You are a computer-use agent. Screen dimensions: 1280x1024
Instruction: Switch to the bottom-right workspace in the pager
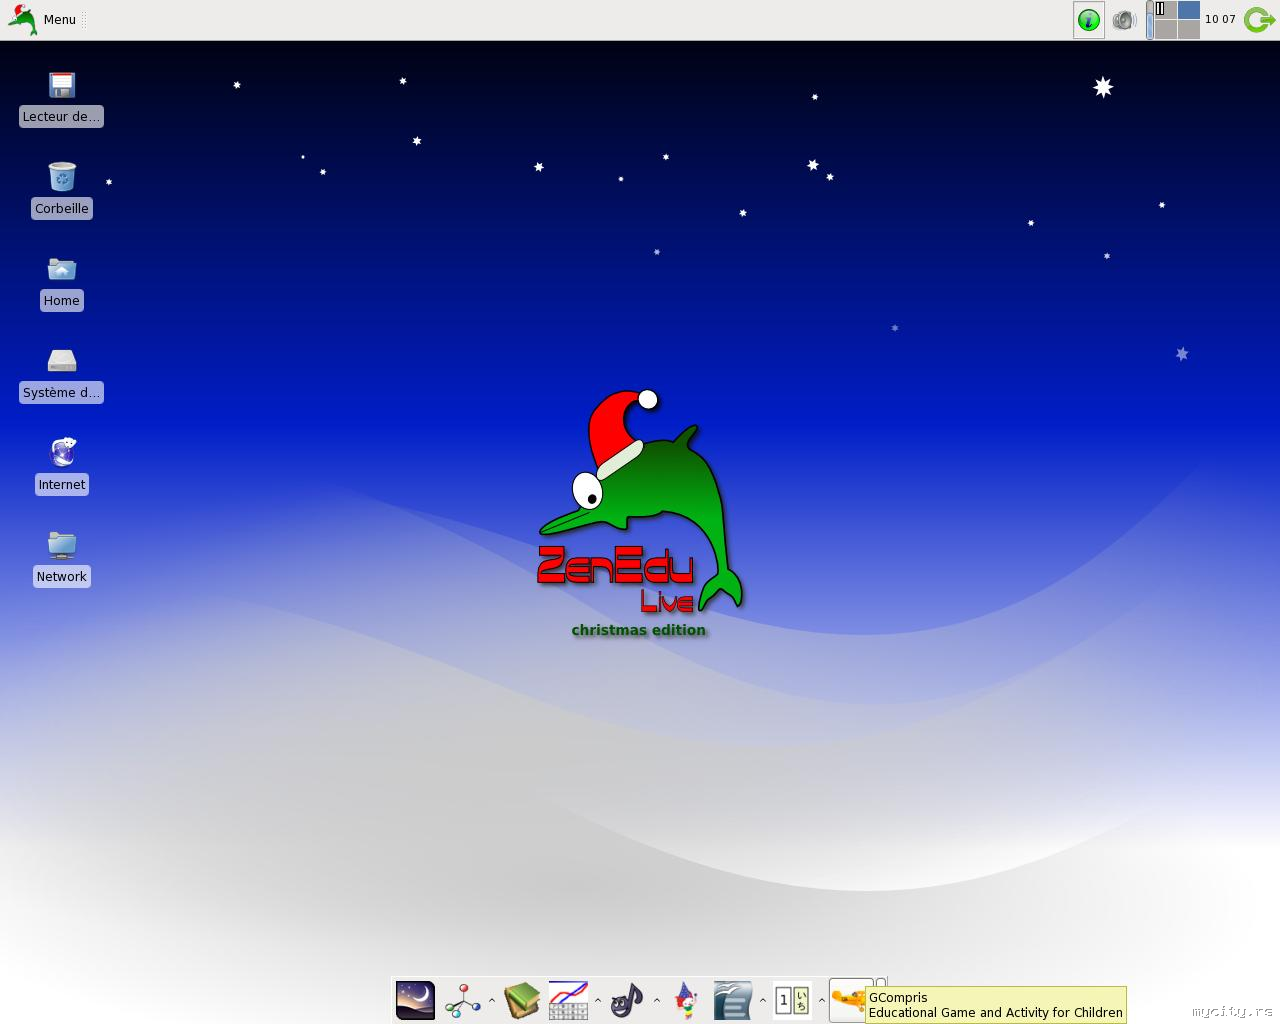(1189, 29)
